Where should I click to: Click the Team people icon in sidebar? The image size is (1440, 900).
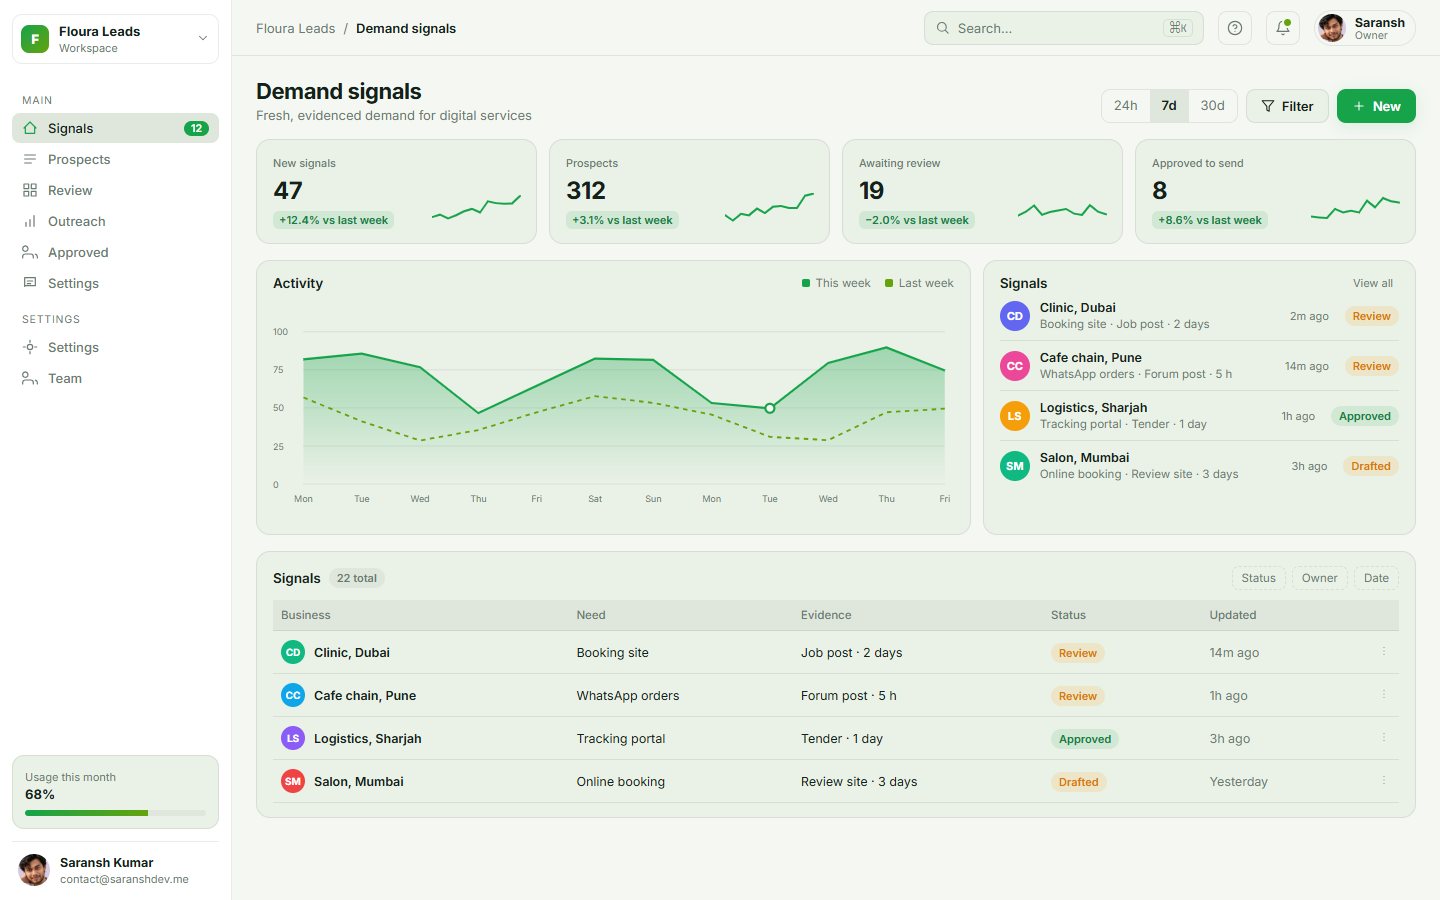(x=30, y=378)
